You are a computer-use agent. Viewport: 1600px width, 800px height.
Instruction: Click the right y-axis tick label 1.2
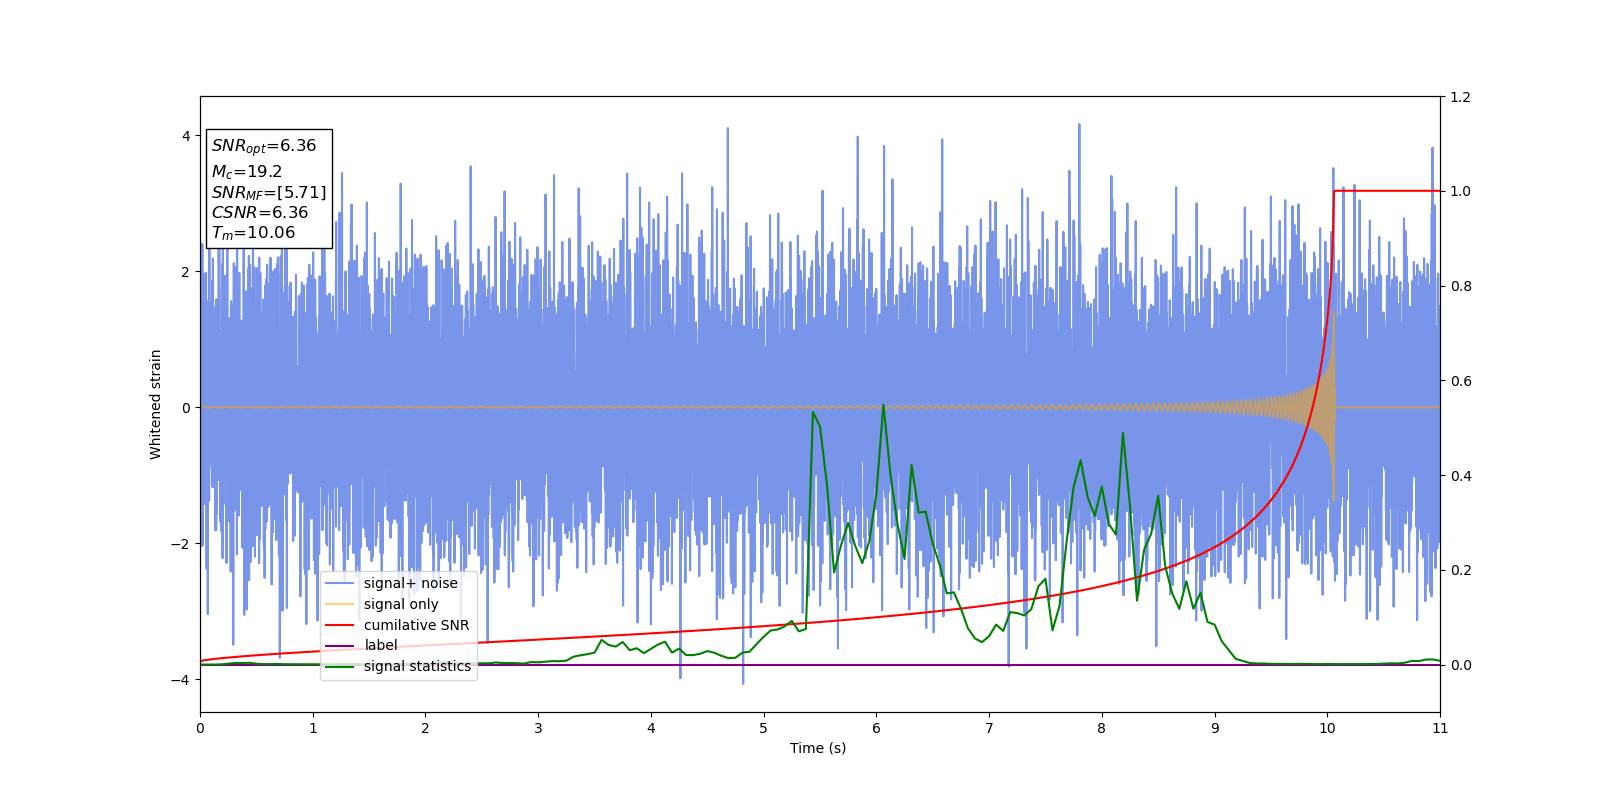coord(1460,97)
